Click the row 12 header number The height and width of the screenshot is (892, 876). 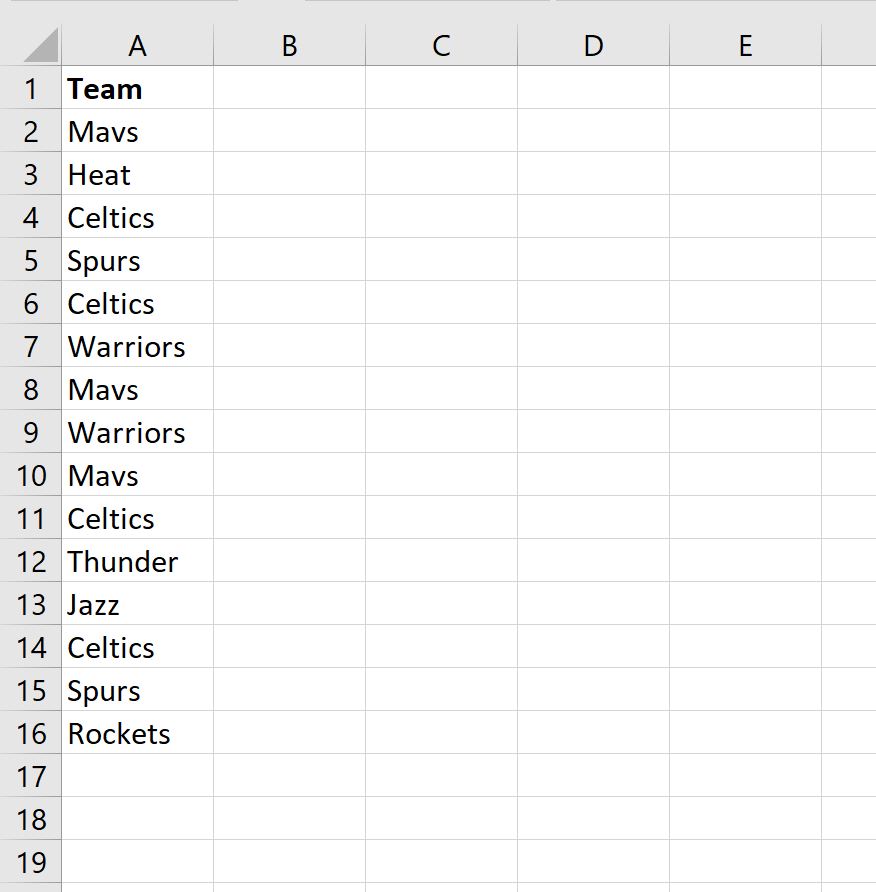click(31, 562)
